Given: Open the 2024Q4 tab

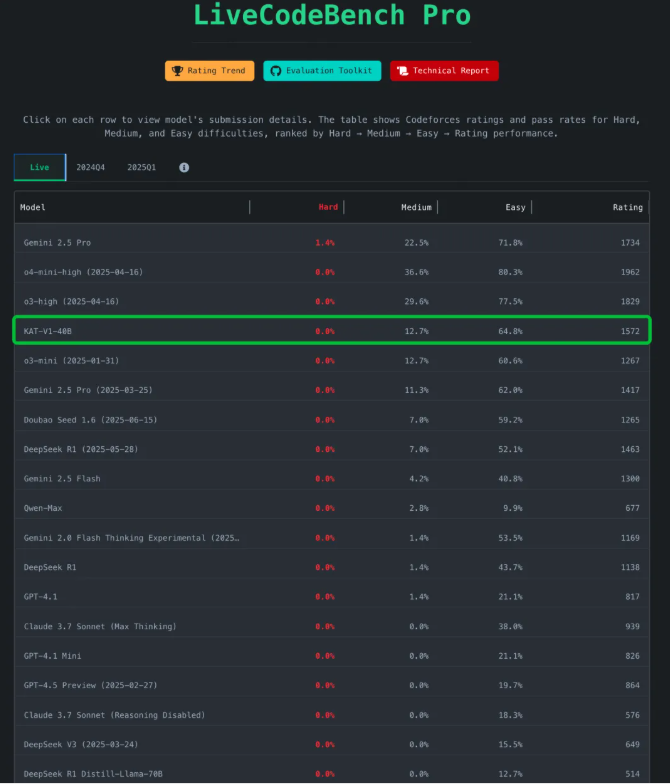Looking at the screenshot, I should click(x=90, y=167).
